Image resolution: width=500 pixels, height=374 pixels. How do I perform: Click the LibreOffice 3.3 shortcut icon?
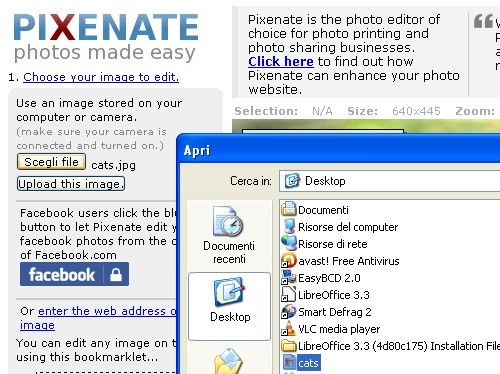(x=289, y=294)
